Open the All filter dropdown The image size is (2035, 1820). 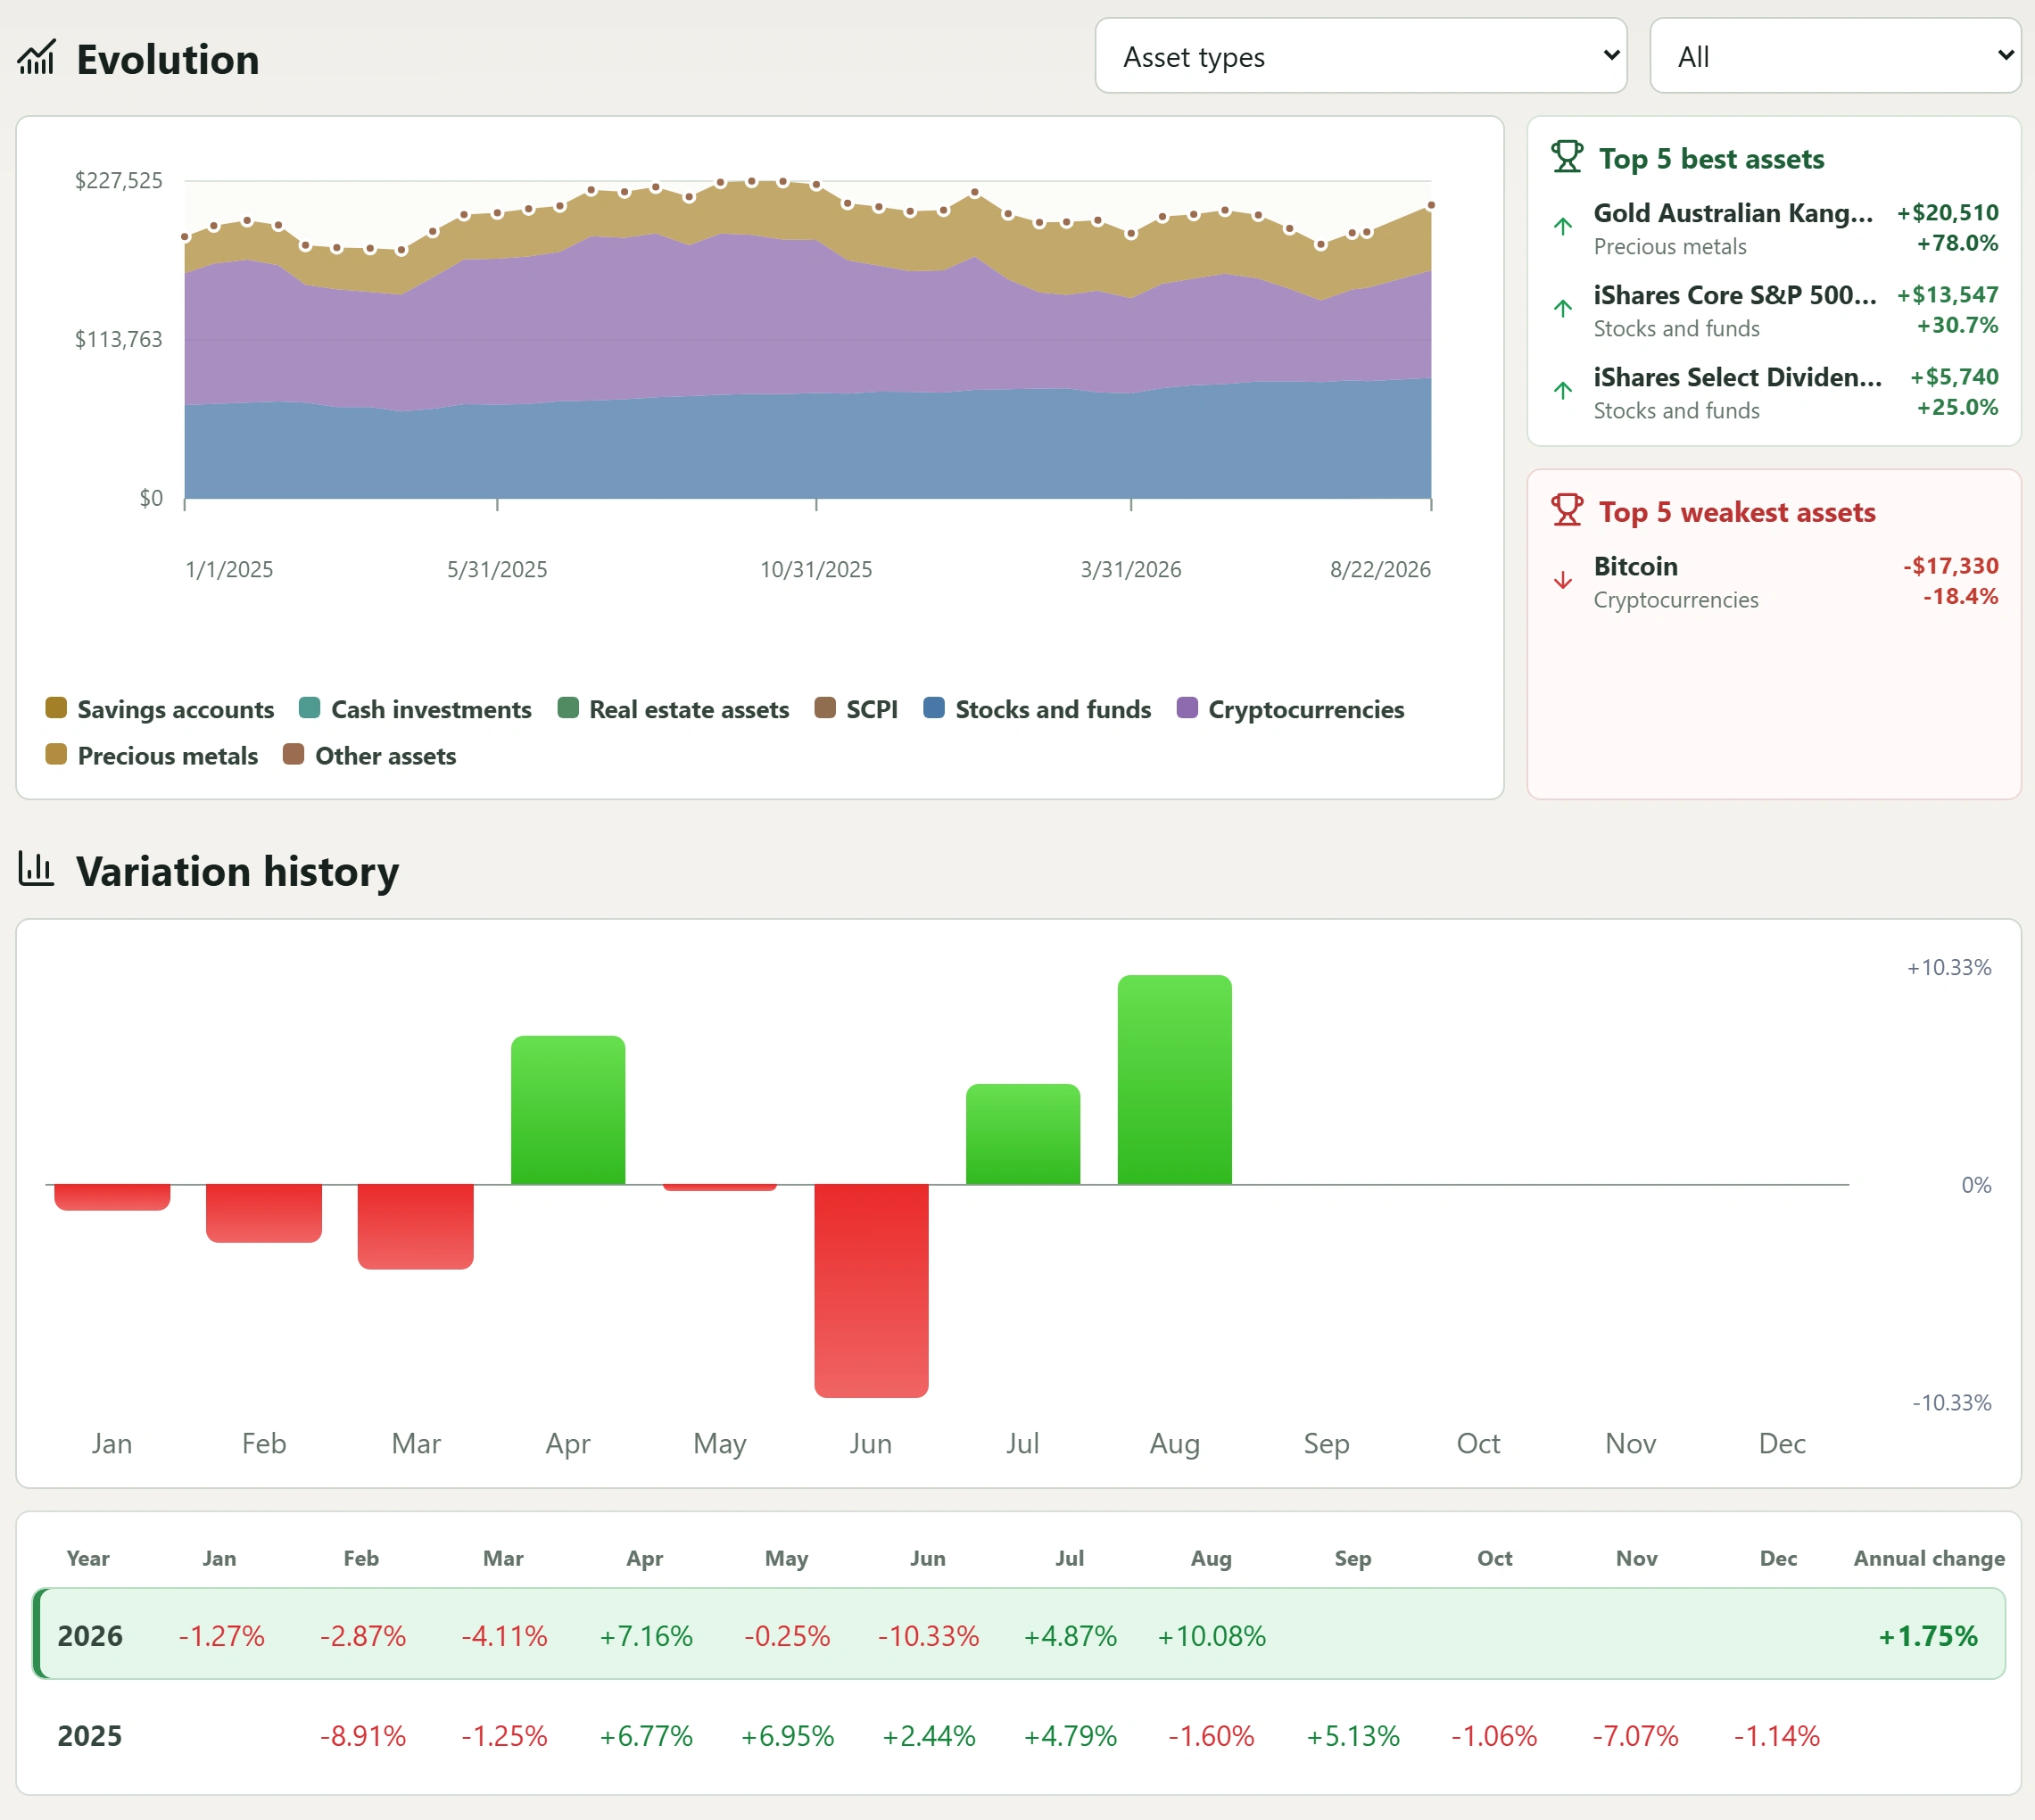pyautogui.click(x=1835, y=56)
